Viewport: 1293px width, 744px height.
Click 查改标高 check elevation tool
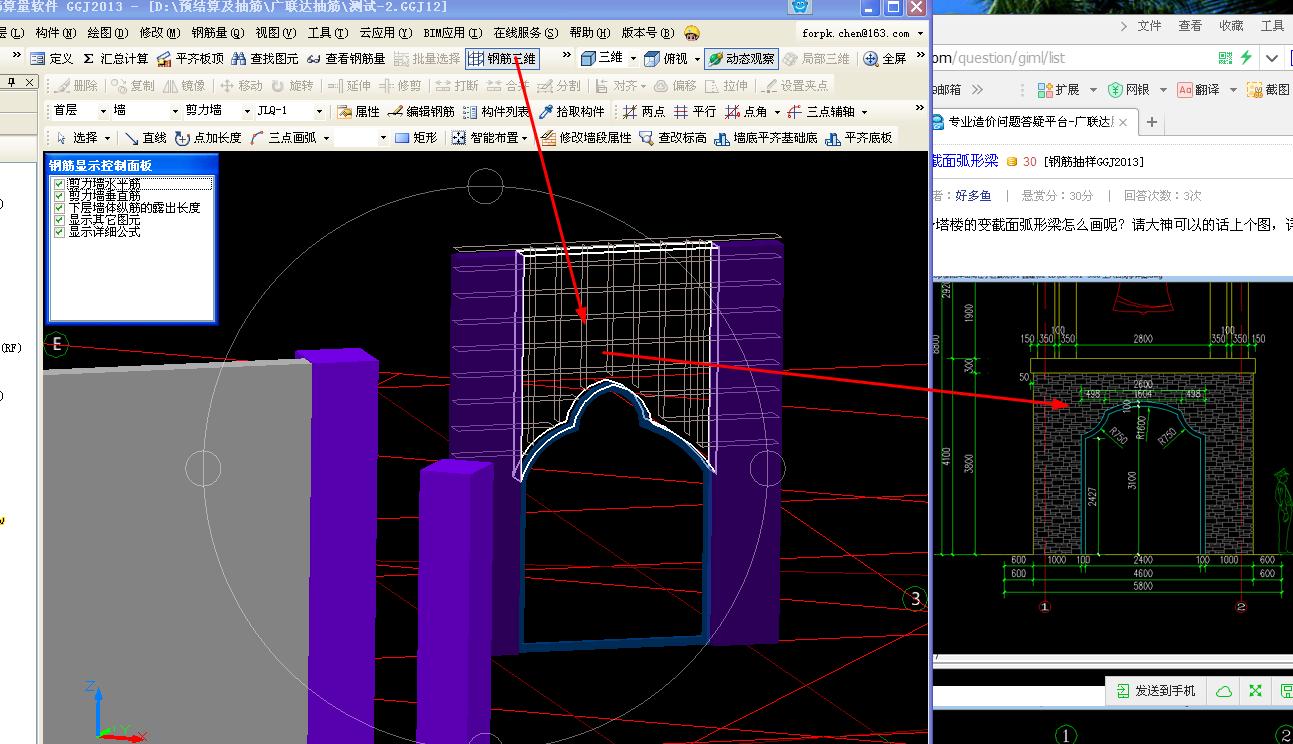coord(672,137)
